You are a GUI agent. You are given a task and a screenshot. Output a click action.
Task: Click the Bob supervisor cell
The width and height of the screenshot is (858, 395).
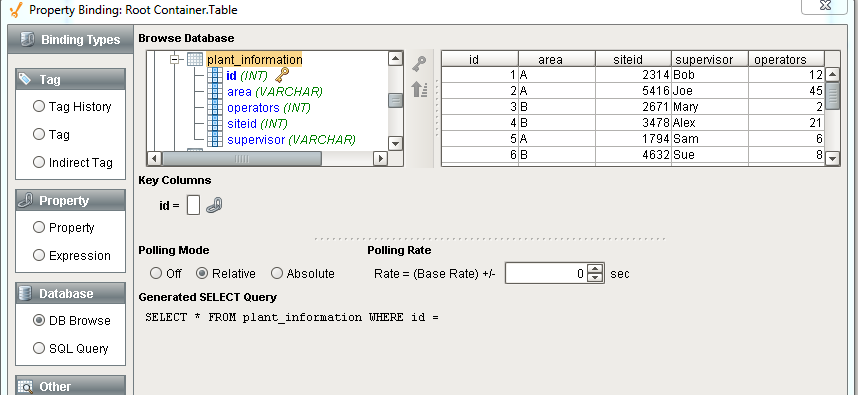pos(710,75)
